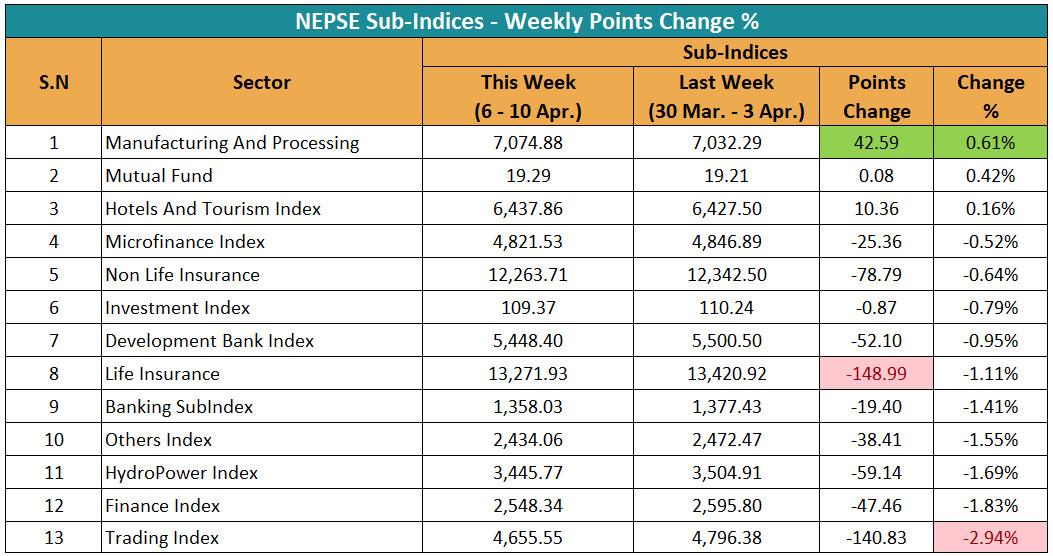1053x556 pixels.
Task: Select the Banking SubIndex sector cell
Action: [x=179, y=407]
